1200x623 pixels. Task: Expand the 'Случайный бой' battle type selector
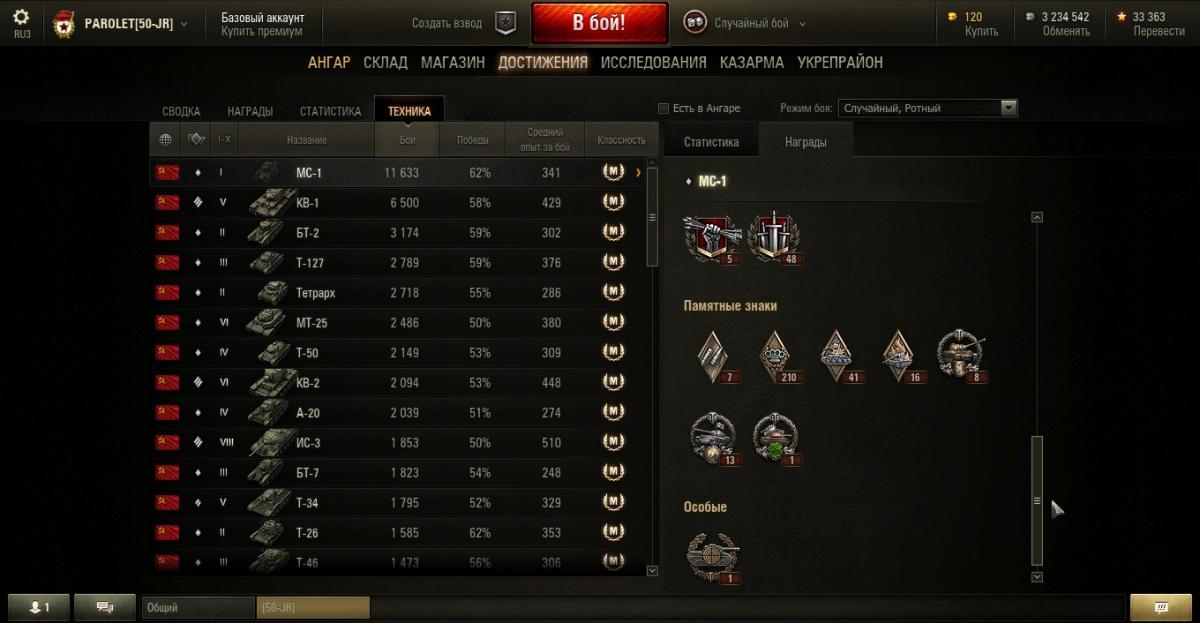(x=744, y=23)
